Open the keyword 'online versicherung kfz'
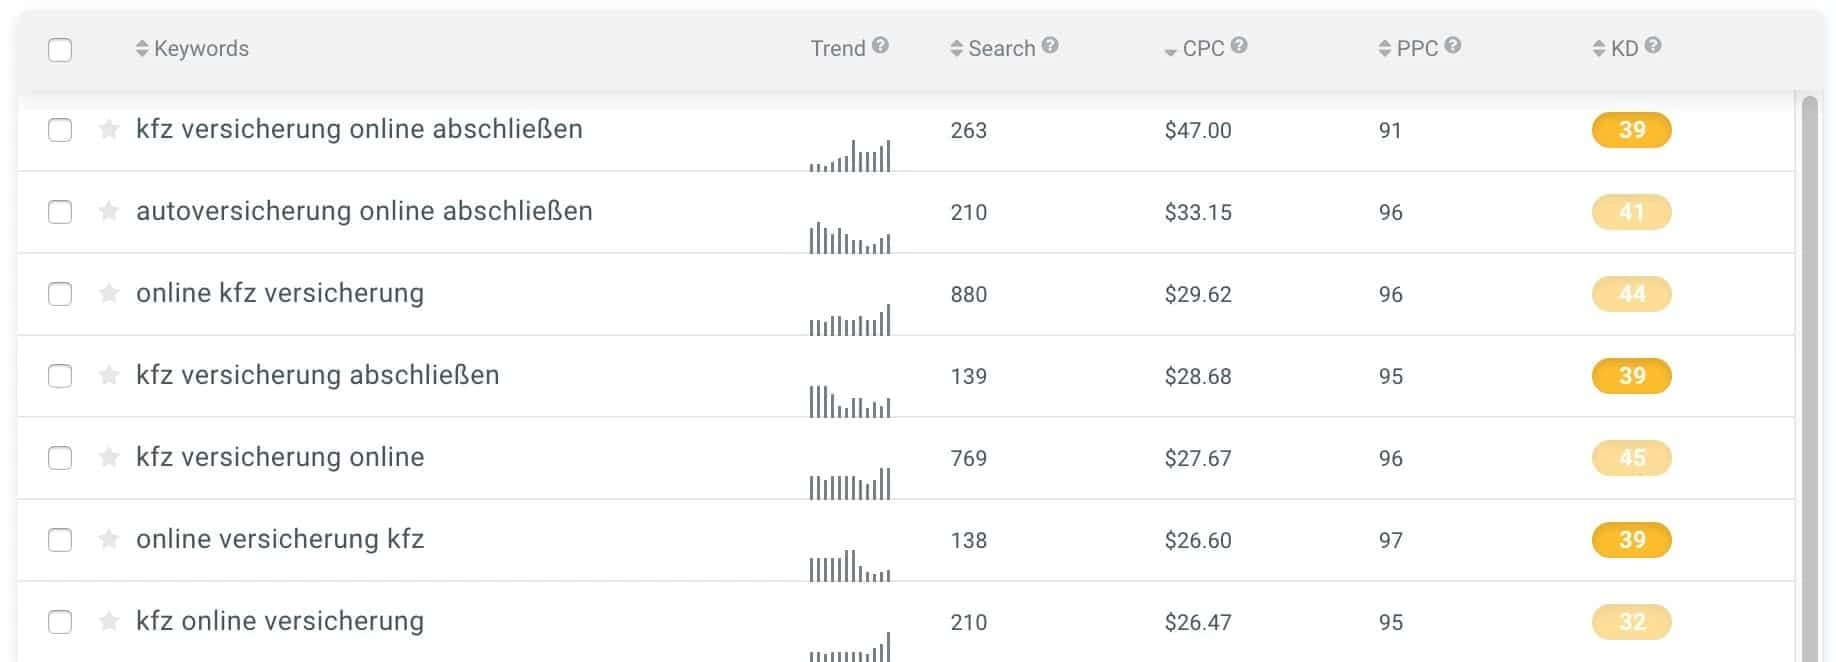Image resolution: width=1836 pixels, height=662 pixels. [x=279, y=539]
